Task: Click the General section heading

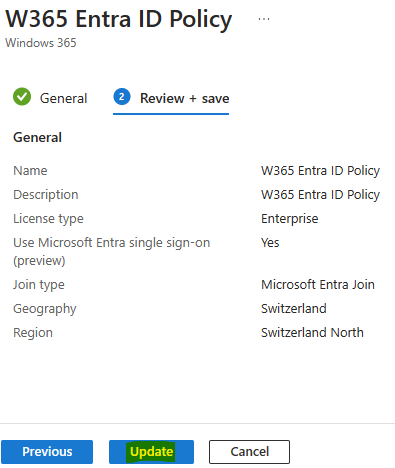Action: click(37, 137)
